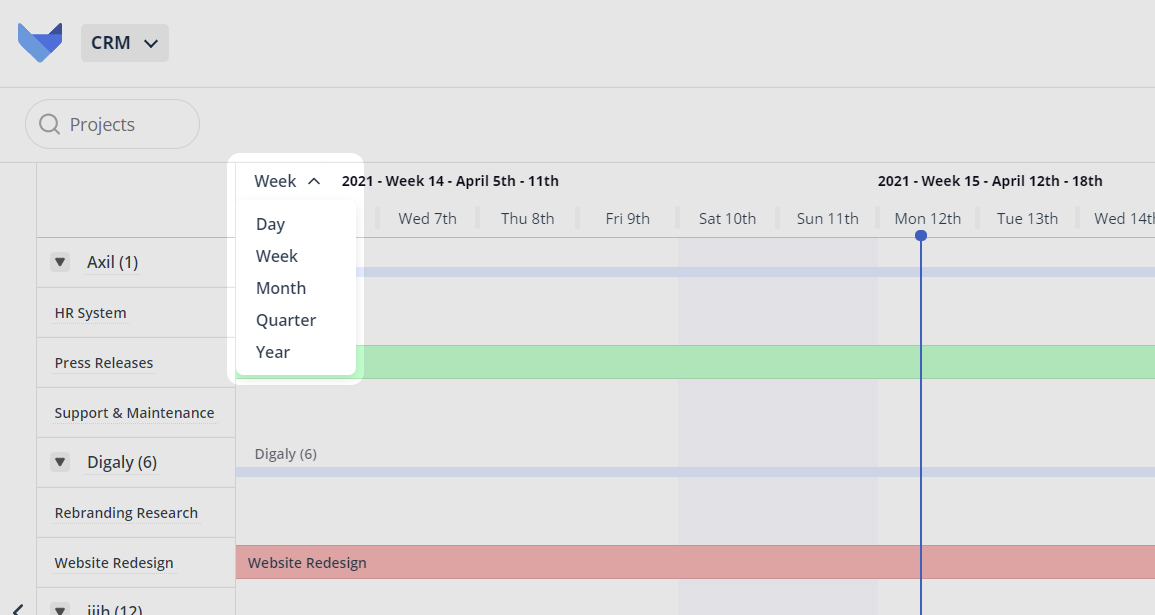Click the app logo icon
The image size is (1155, 615).
click(x=40, y=43)
